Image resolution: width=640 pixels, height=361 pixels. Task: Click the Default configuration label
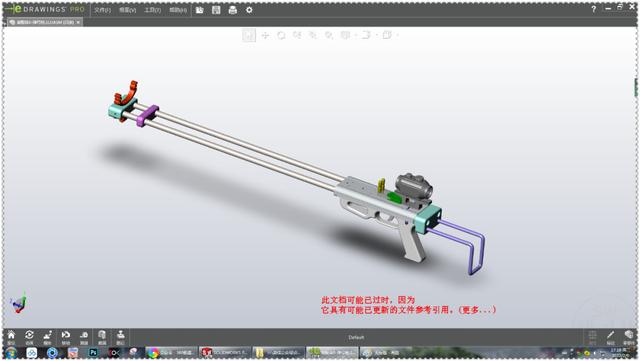(x=356, y=337)
